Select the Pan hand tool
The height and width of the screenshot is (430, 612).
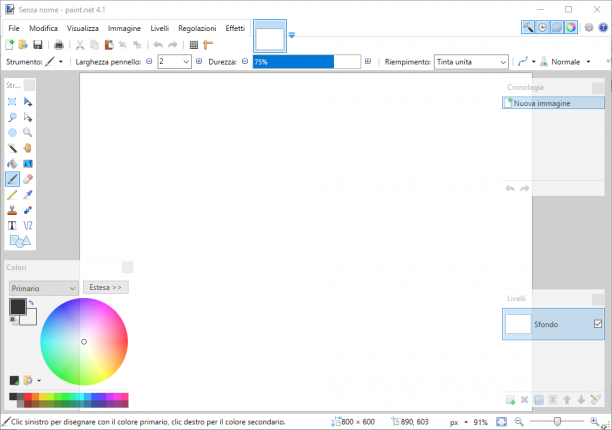pyautogui.click(x=28, y=148)
